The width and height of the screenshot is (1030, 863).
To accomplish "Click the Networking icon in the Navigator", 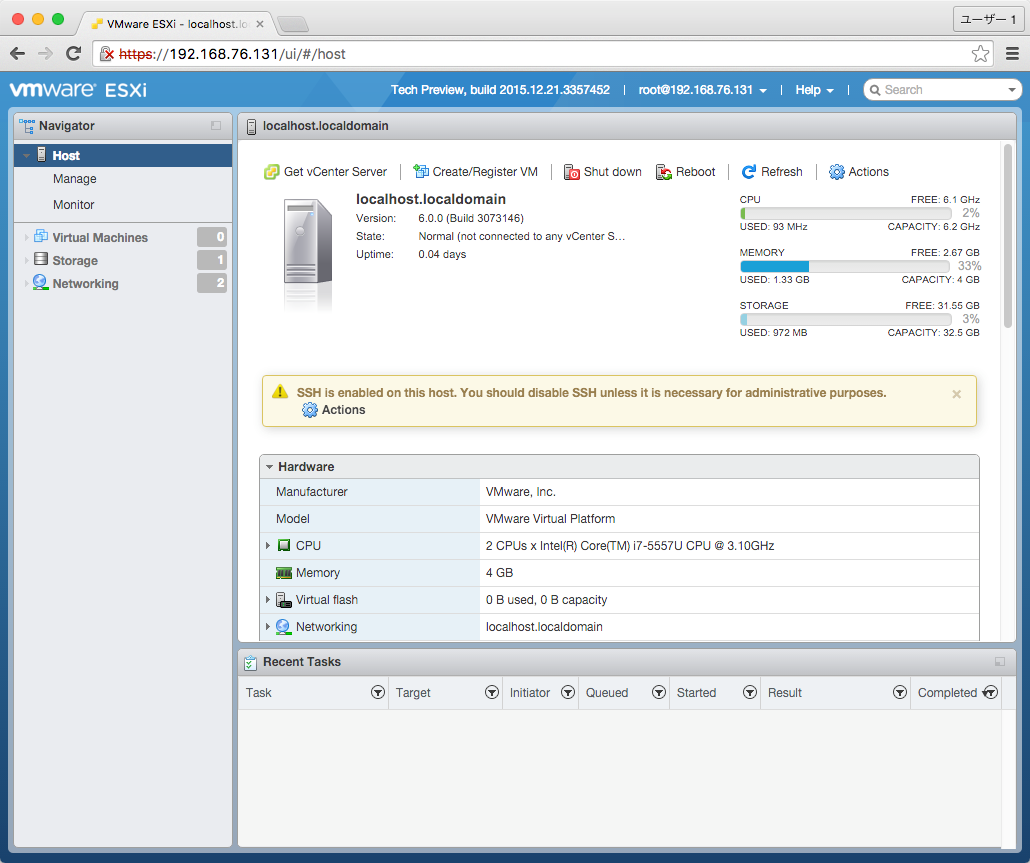I will (42, 283).
